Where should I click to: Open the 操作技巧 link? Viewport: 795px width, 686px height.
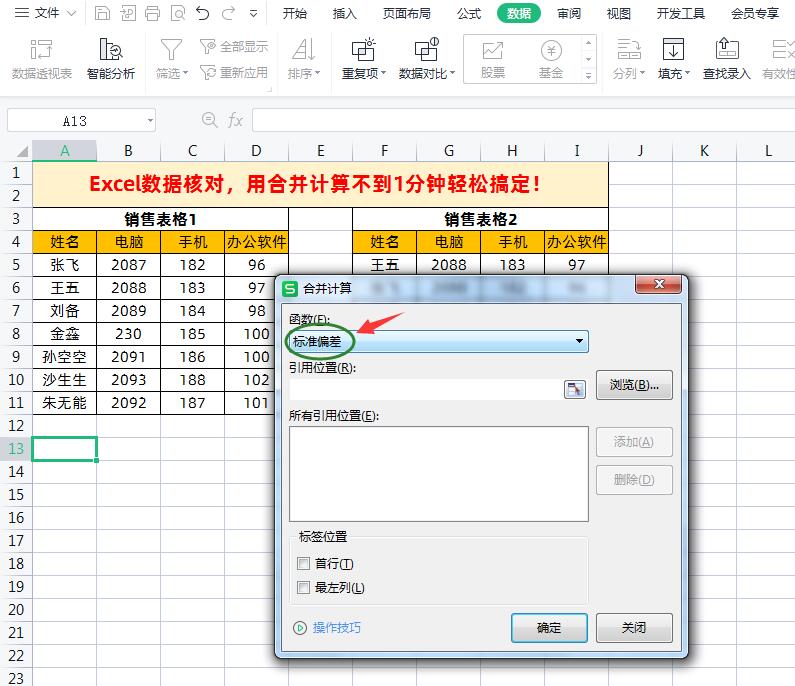pos(337,628)
